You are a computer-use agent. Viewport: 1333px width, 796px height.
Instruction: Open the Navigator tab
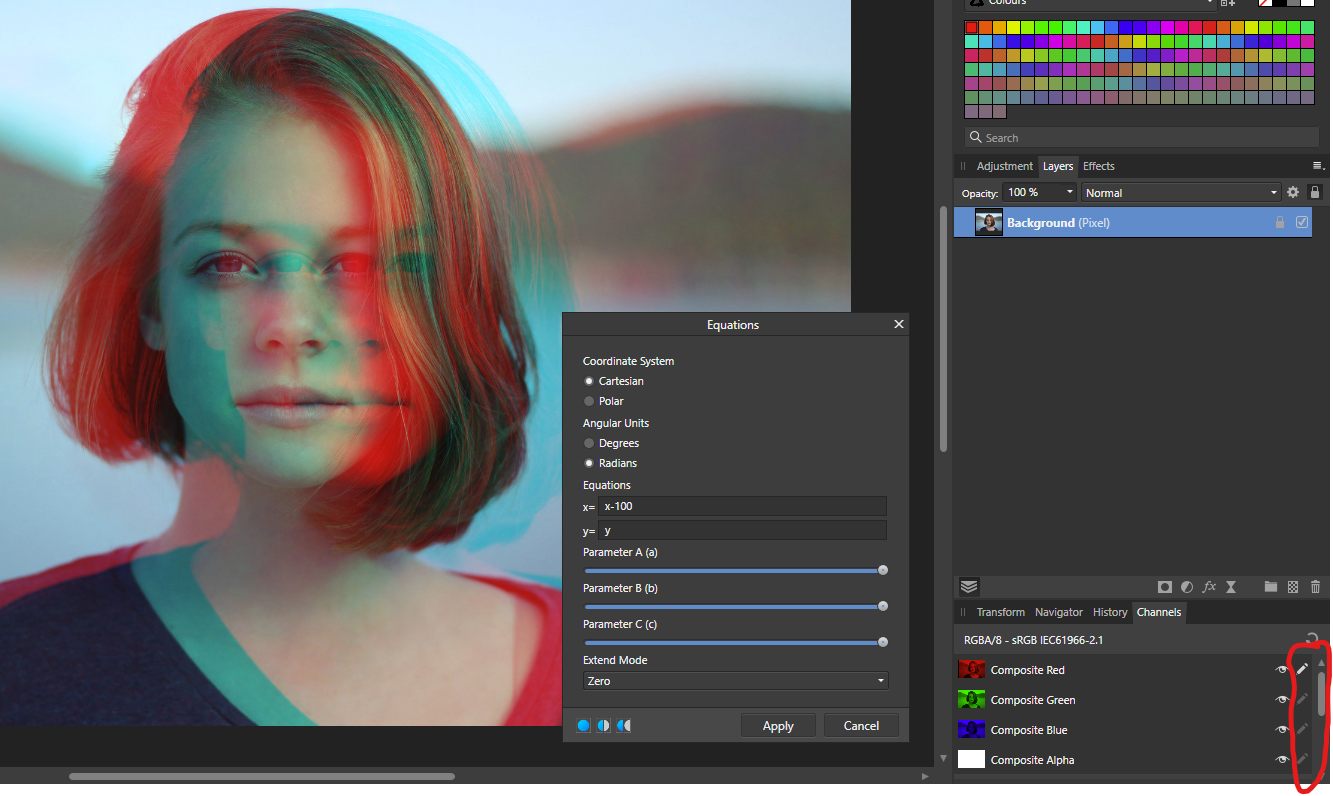[1058, 612]
